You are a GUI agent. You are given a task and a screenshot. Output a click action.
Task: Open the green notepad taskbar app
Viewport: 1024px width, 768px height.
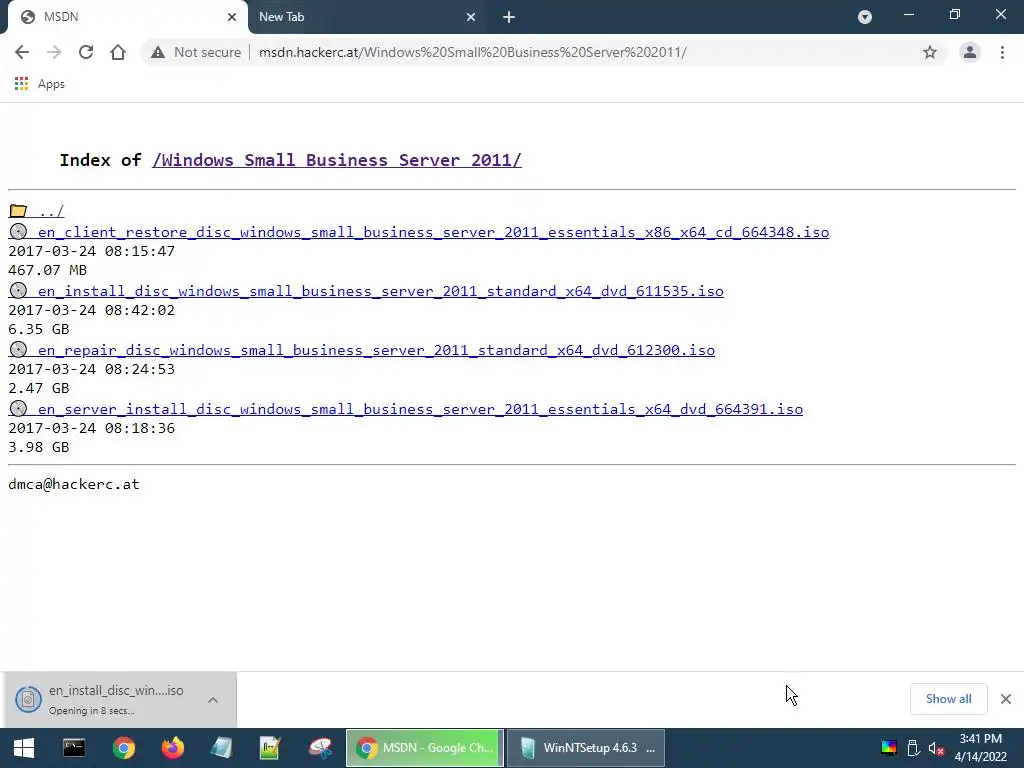pos(270,748)
